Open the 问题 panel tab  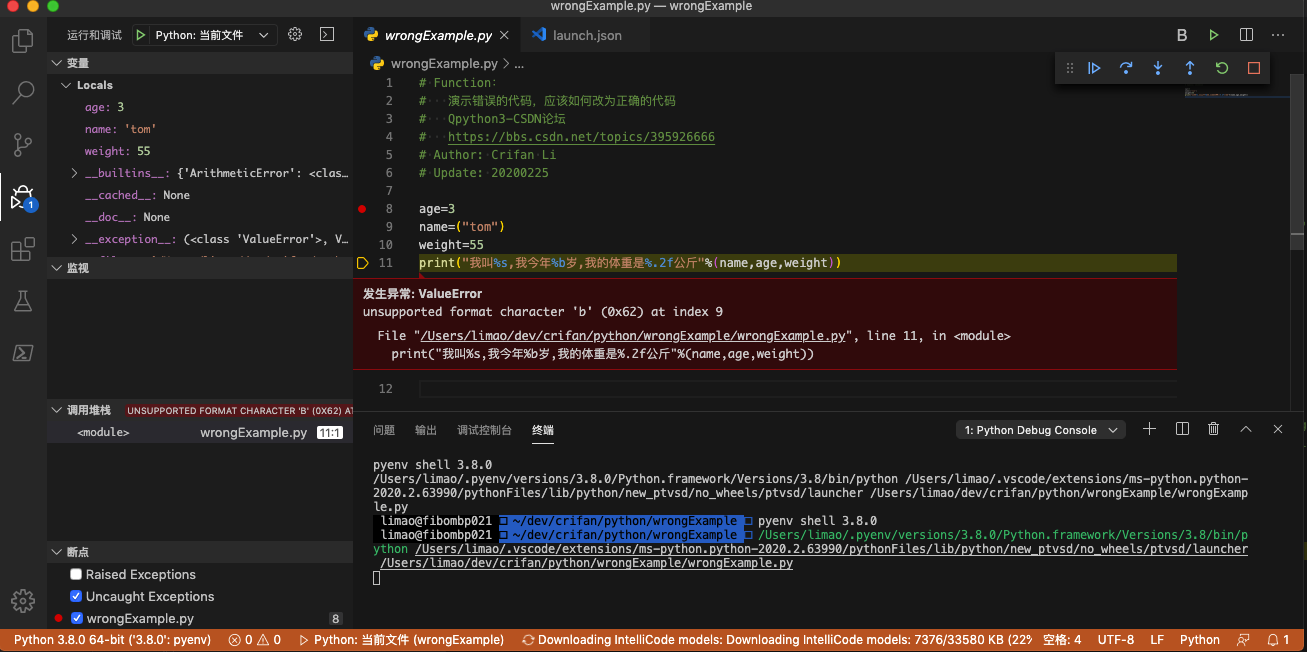pyautogui.click(x=384, y=430)
